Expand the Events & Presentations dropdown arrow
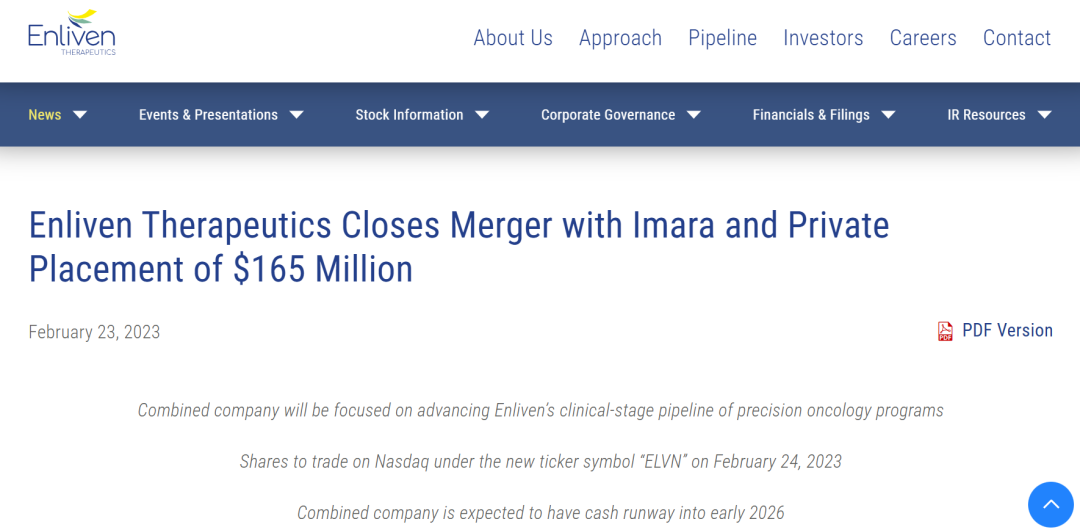 [x=296, y=115]
